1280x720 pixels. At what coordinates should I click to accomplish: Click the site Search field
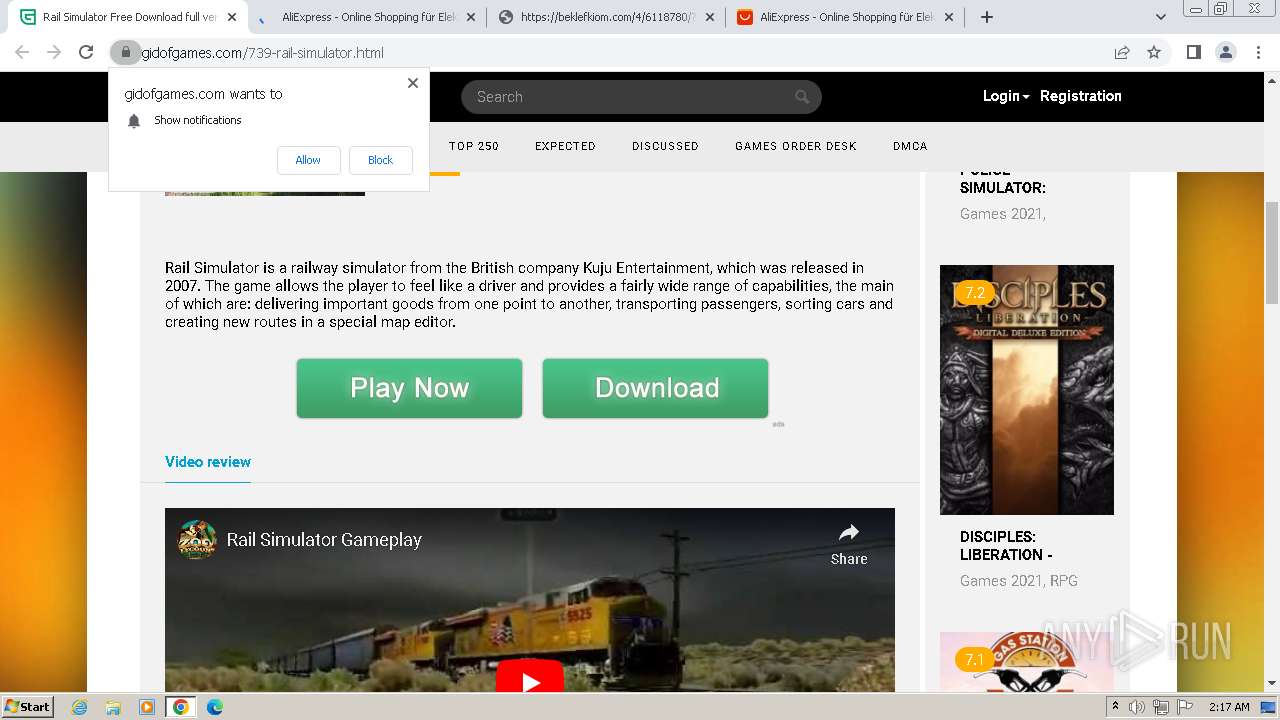(641, 97)
